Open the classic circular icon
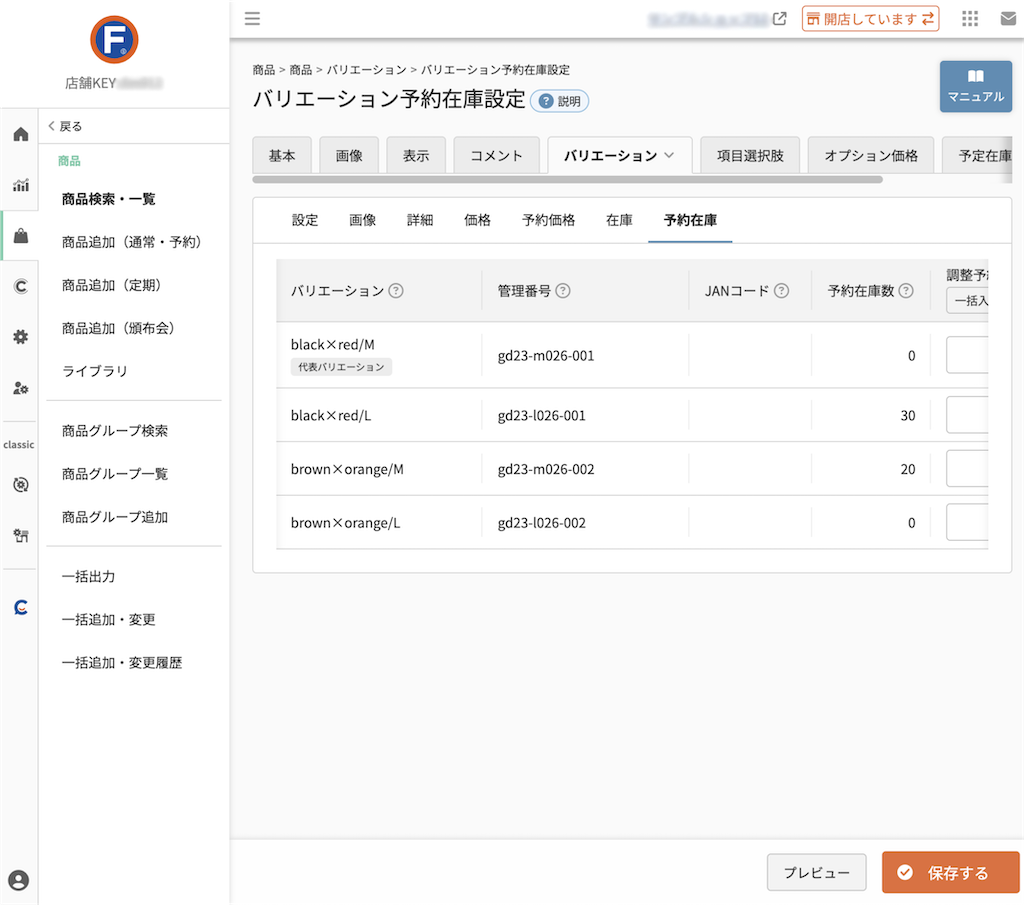Image resolution: width=1024 pixels, height=905 pixels. coord(21,484)
